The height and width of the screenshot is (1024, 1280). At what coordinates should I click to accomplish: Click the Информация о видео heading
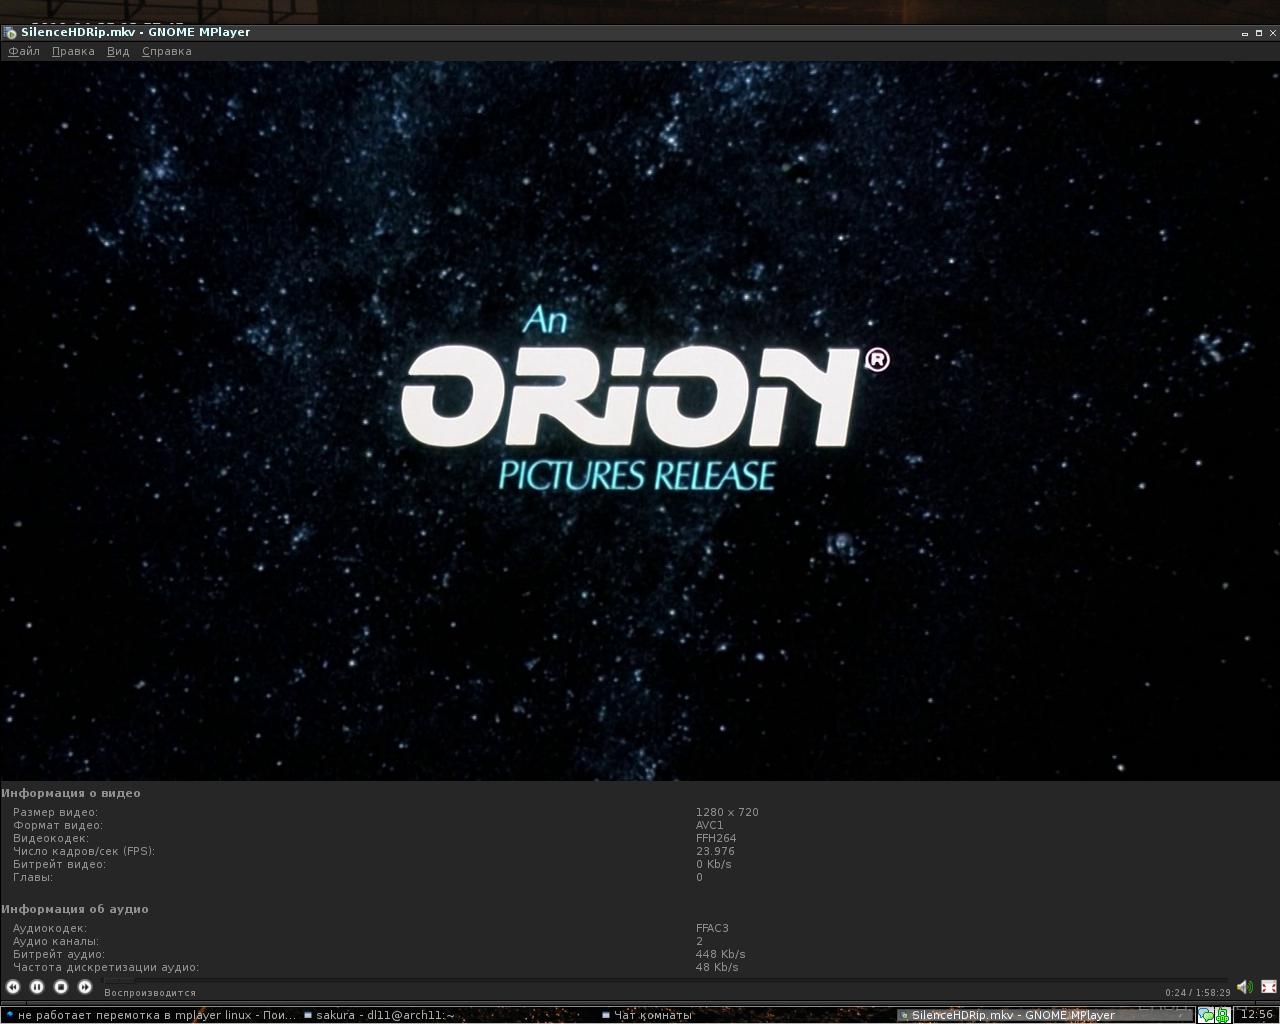click(x=71, y=793)
